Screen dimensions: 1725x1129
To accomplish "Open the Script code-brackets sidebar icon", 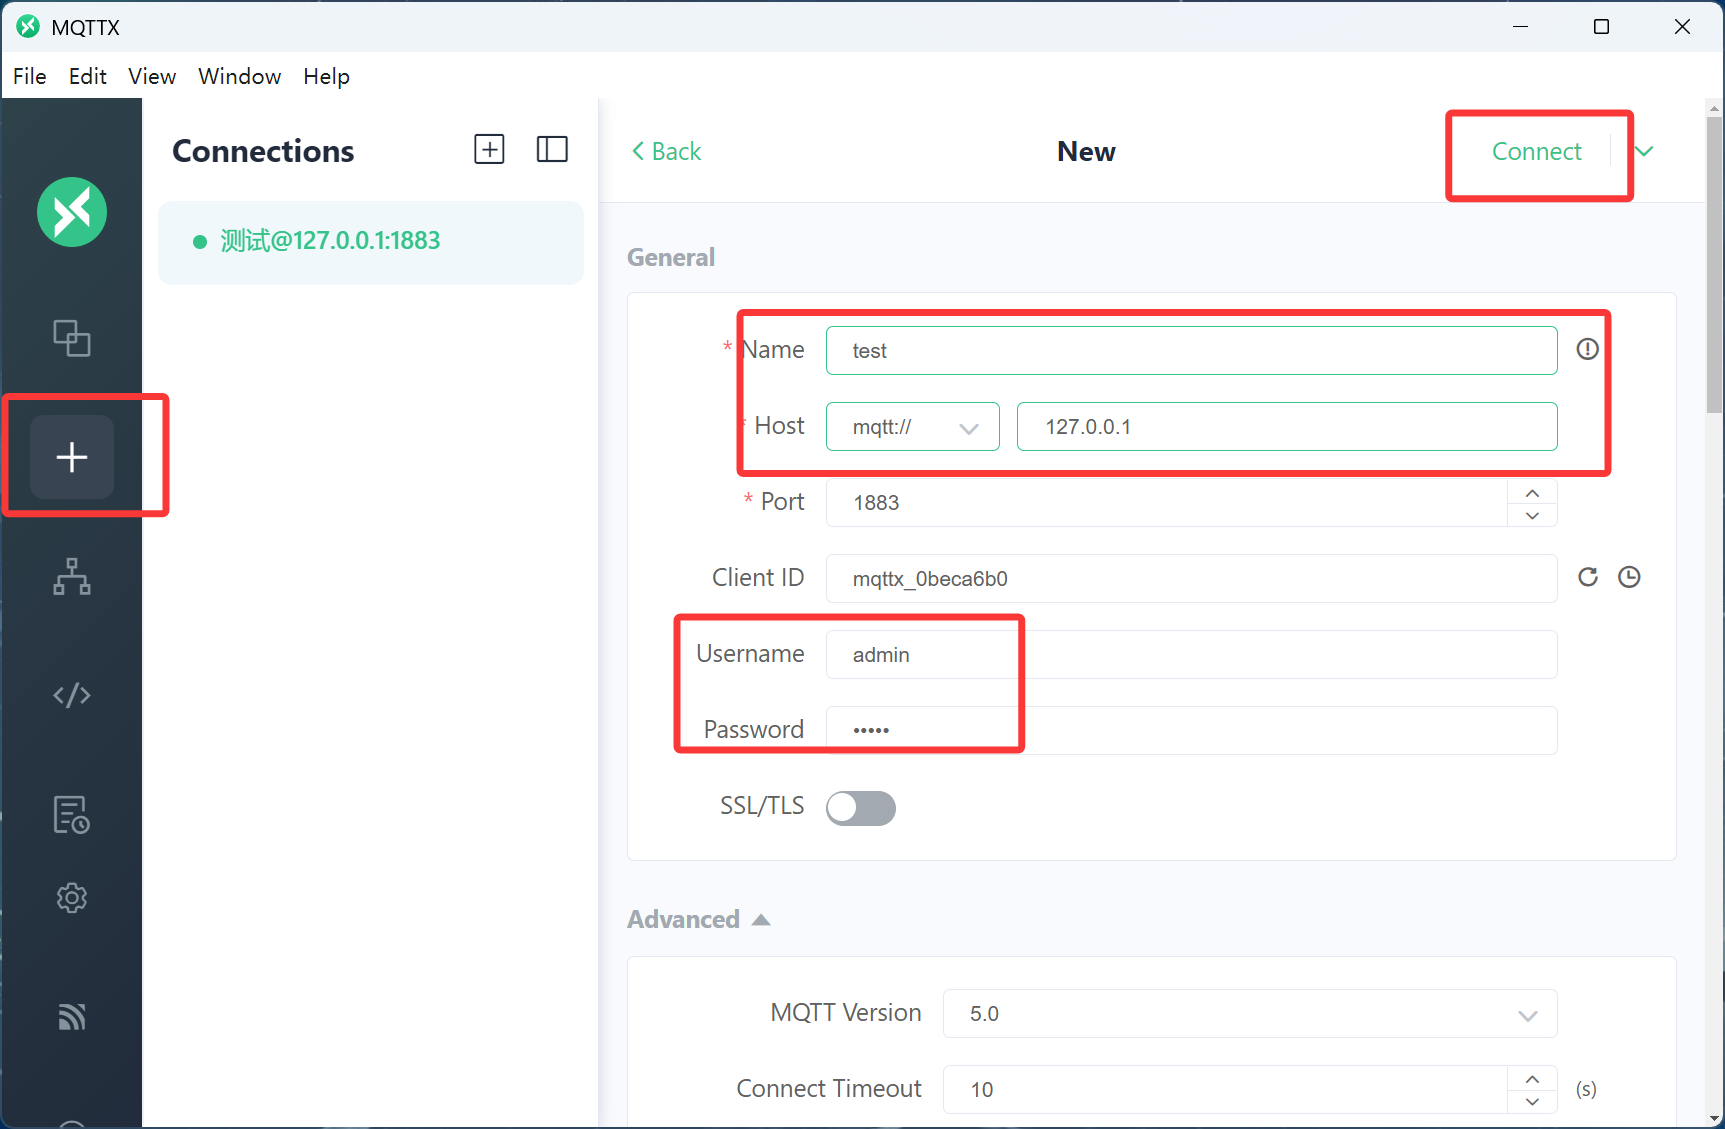I will tap(72, 695).
